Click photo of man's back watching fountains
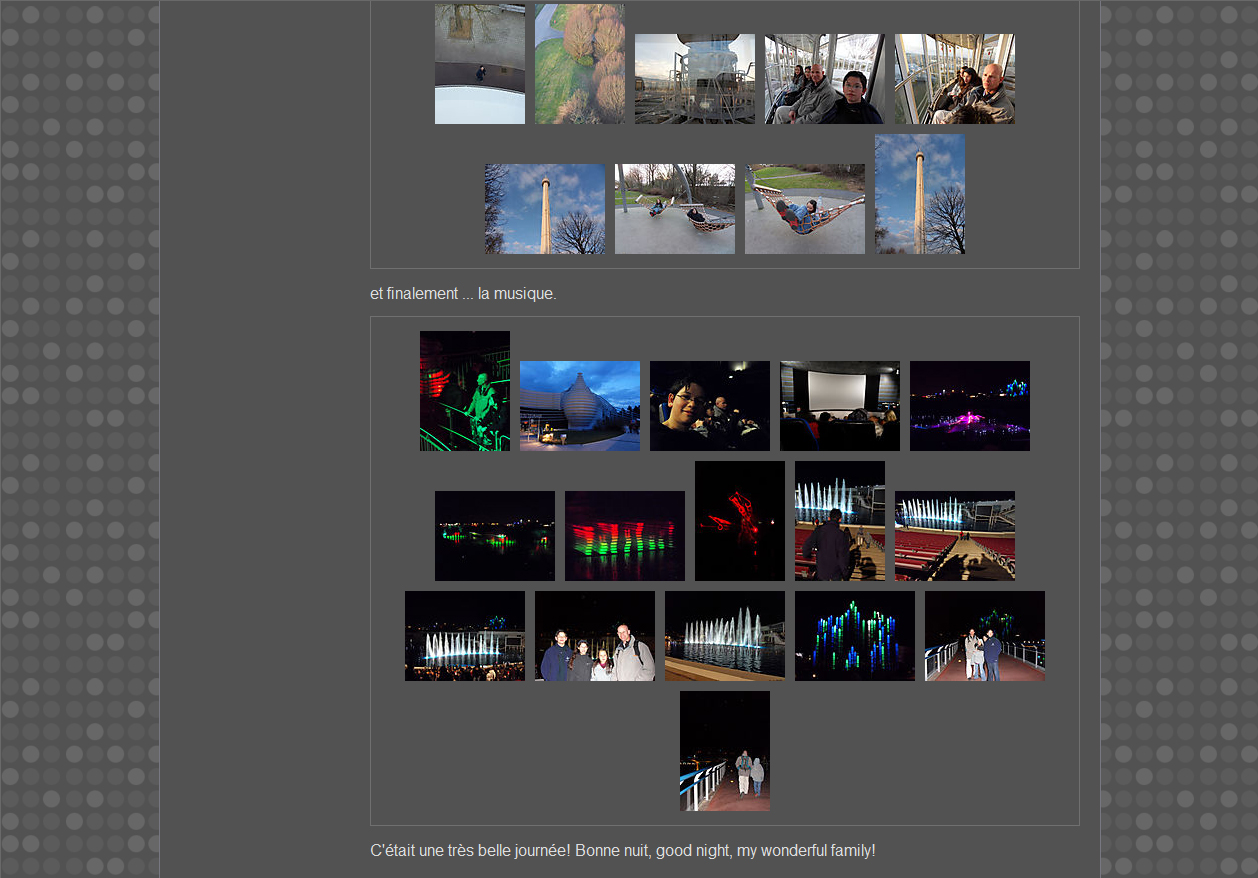Image resolution: width=1258 pixels, height=878 pixels. click(x=839, y=521)
